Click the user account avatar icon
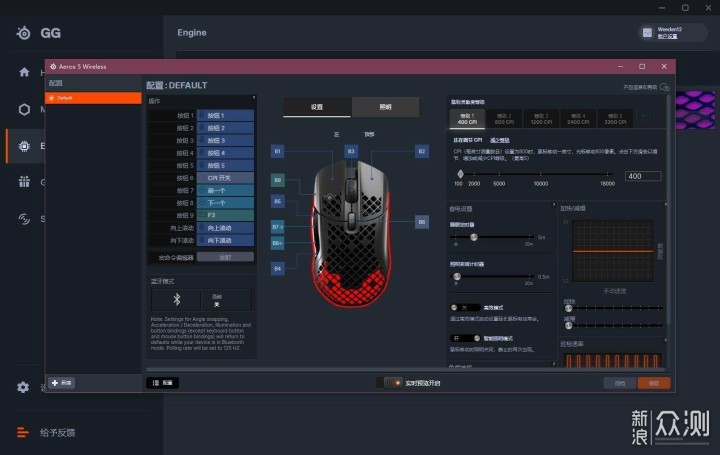Image resolution: width=720 pixels, height=455 pixels. (x=647, y=33)
